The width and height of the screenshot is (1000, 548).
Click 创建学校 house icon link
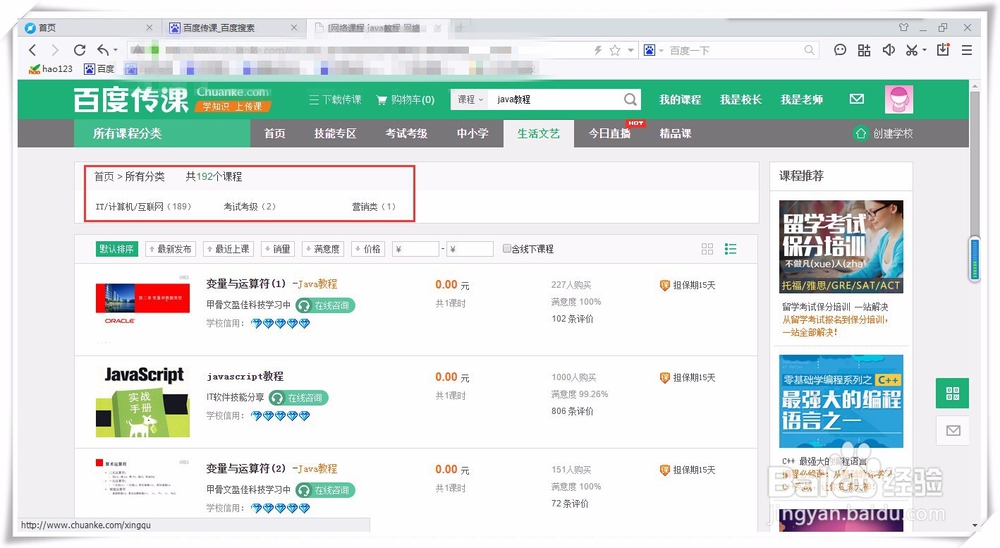coord(883,133)
